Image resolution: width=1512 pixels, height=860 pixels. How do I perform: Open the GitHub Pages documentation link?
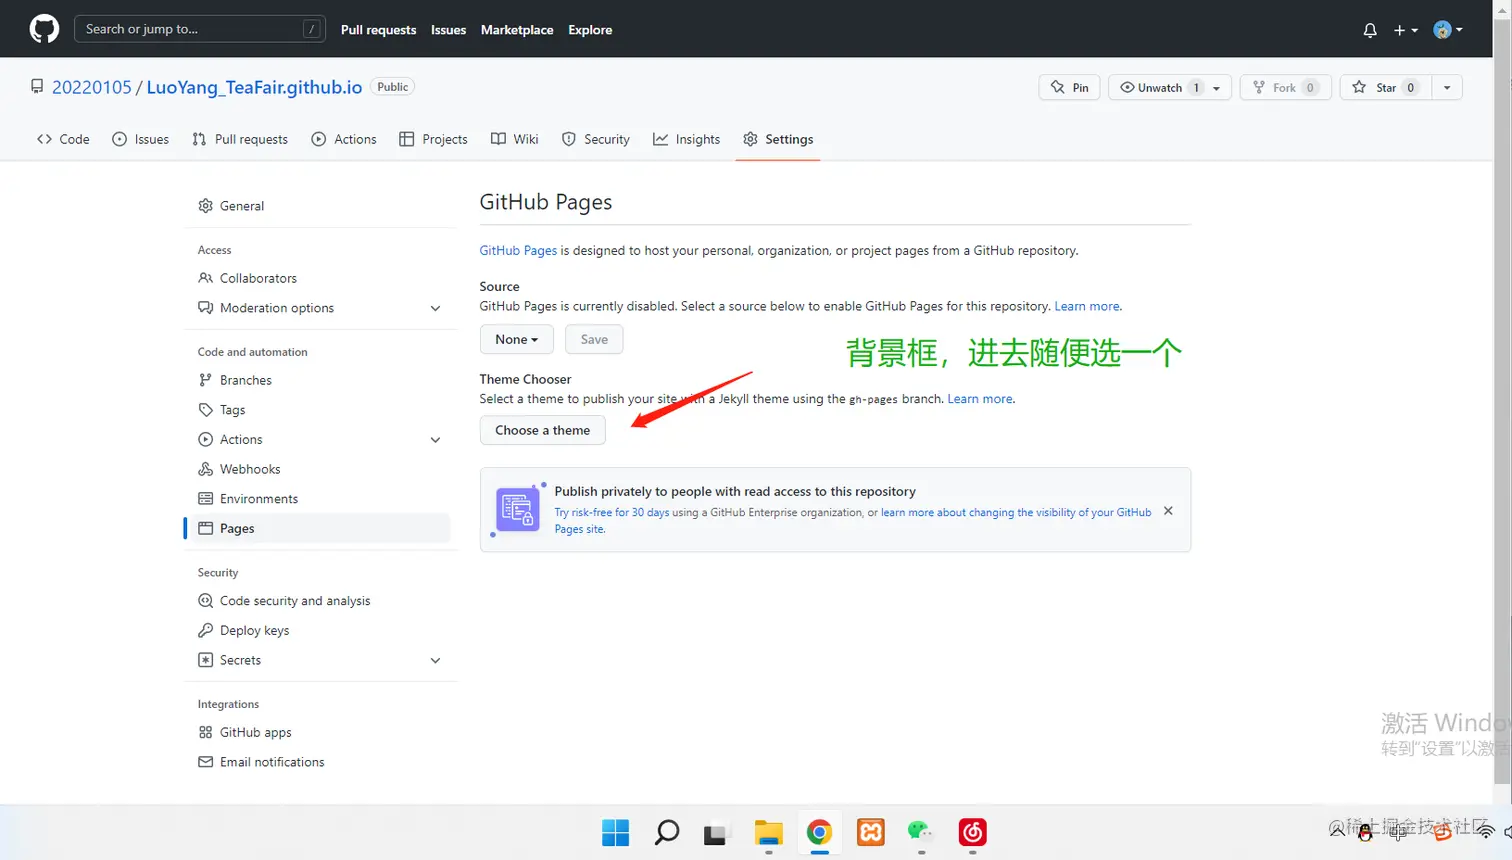(x=518, y=251)
